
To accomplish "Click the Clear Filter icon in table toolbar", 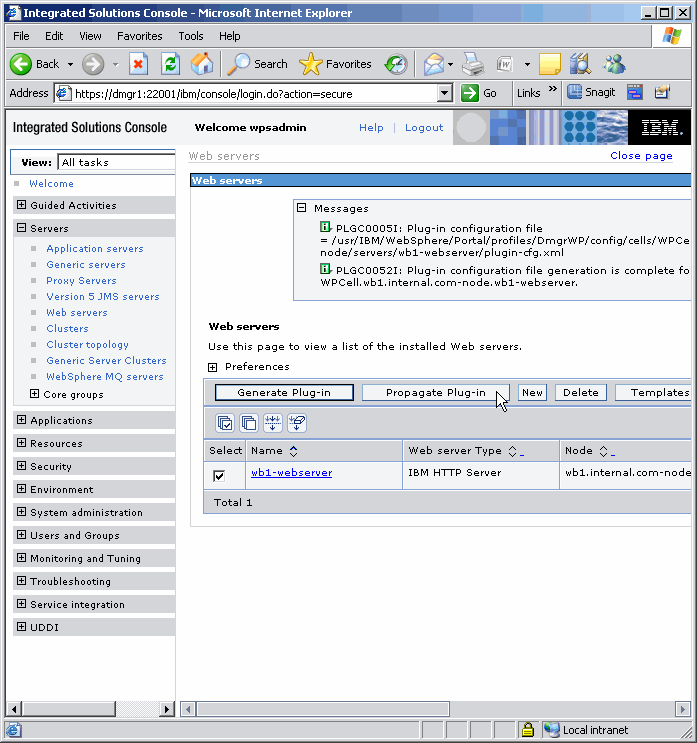I will [296, 423].
